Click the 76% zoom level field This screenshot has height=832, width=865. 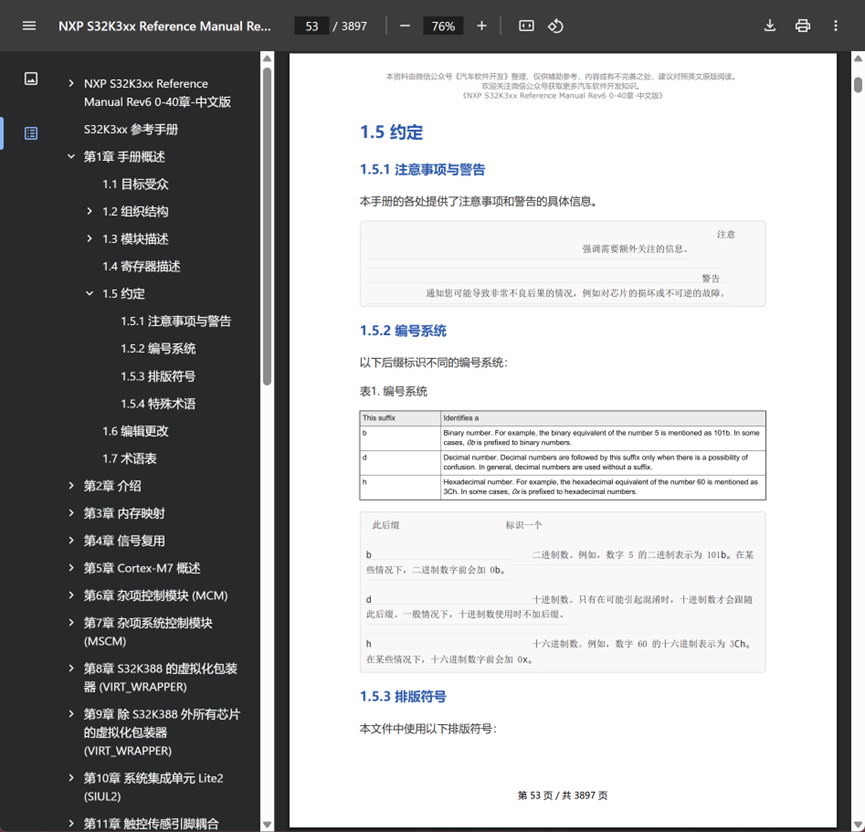point(443,26)
